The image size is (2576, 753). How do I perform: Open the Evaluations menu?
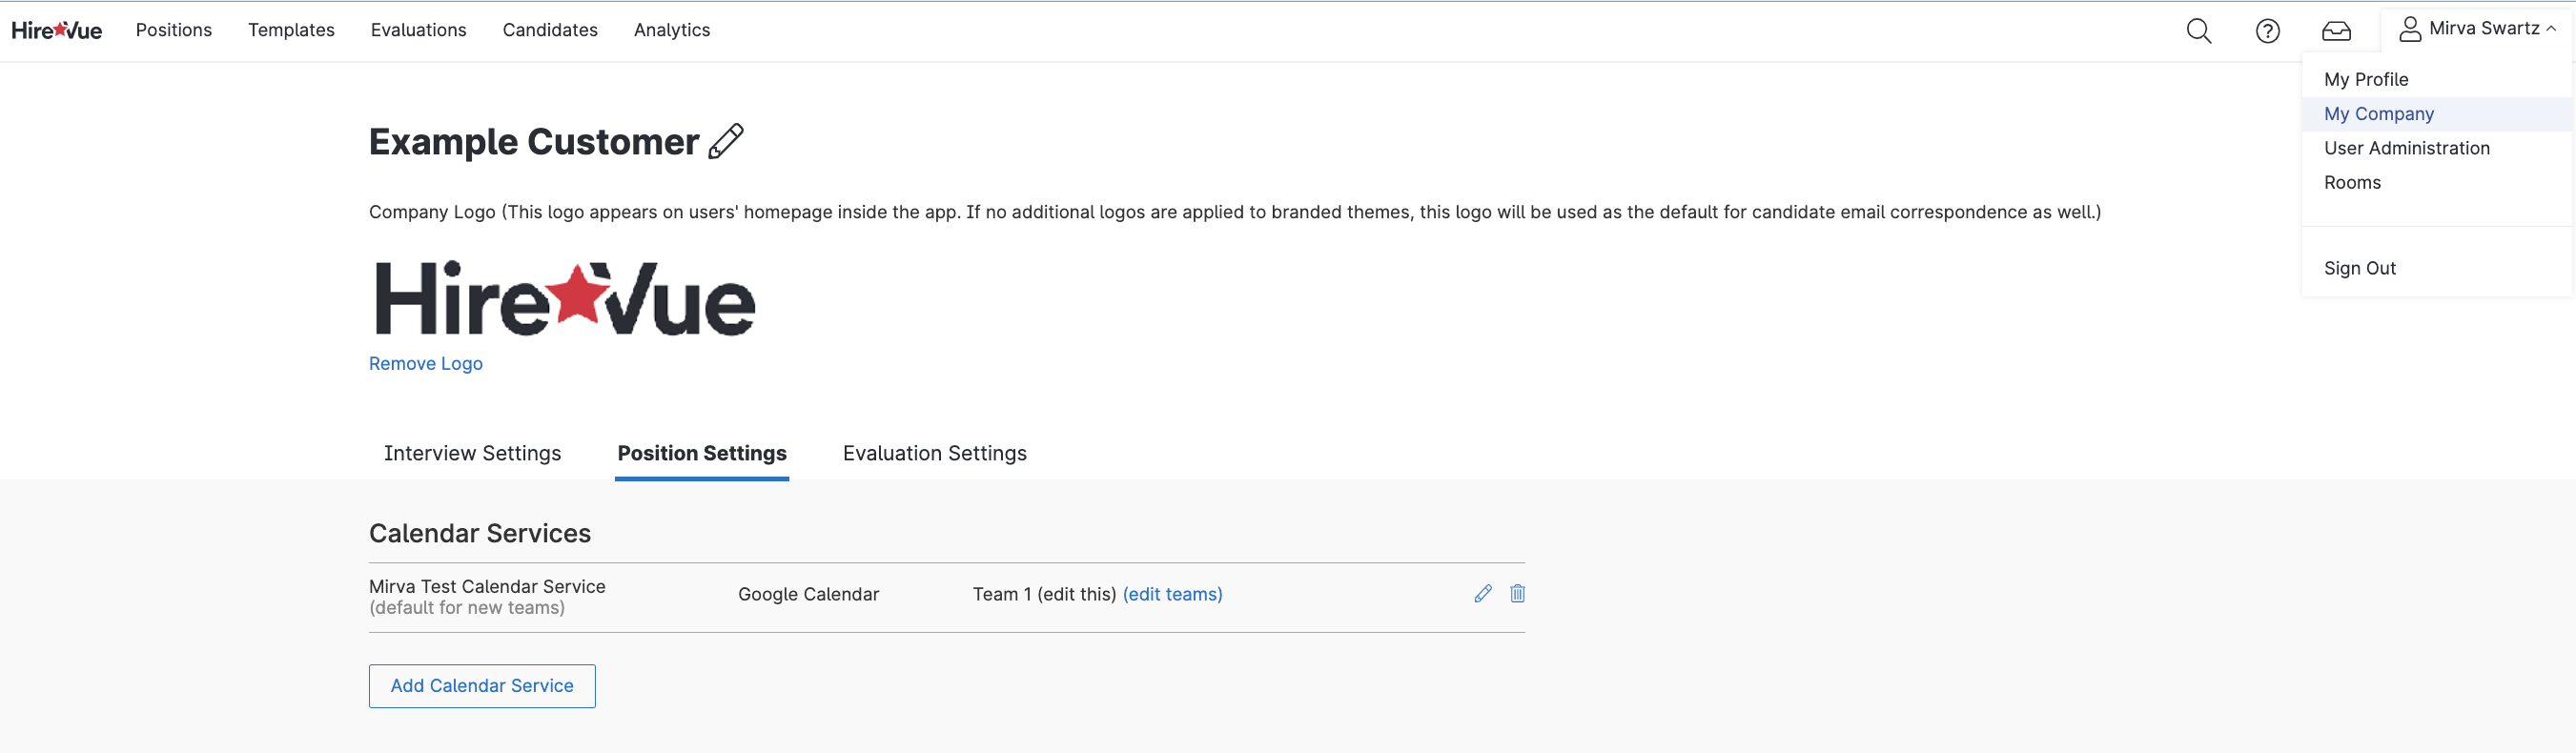click(x=418, y=30)
